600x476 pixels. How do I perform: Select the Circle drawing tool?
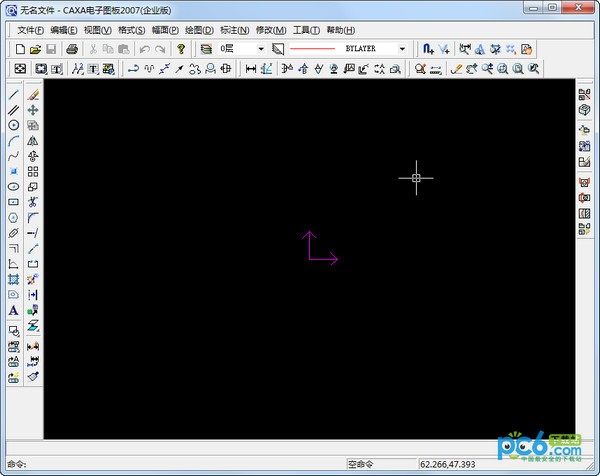pos(14,125)
